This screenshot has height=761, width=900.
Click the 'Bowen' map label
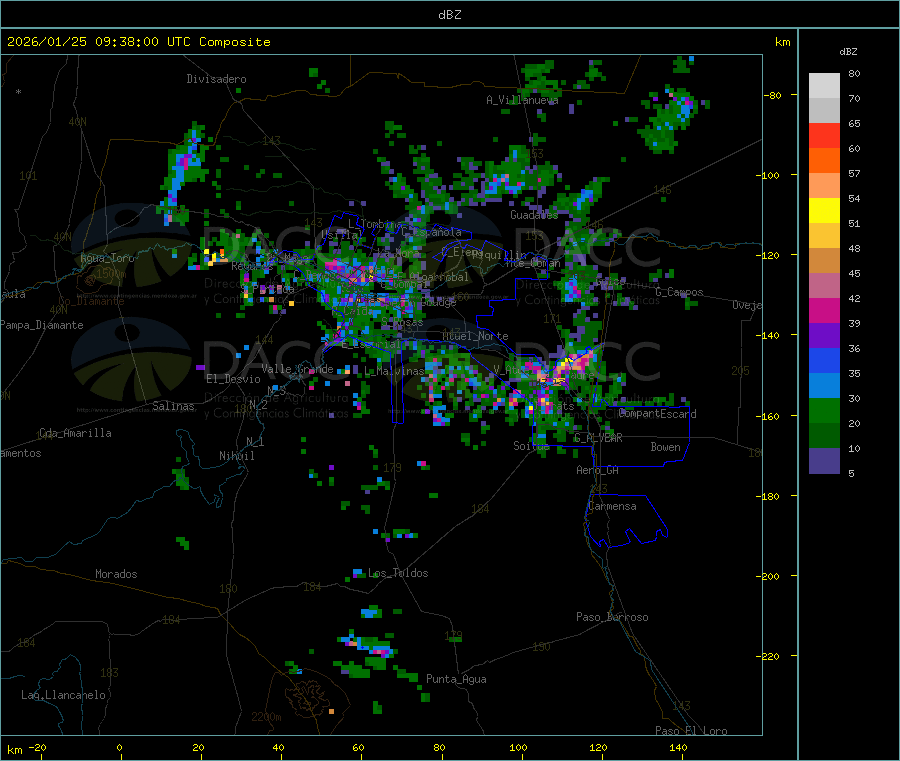665,447
